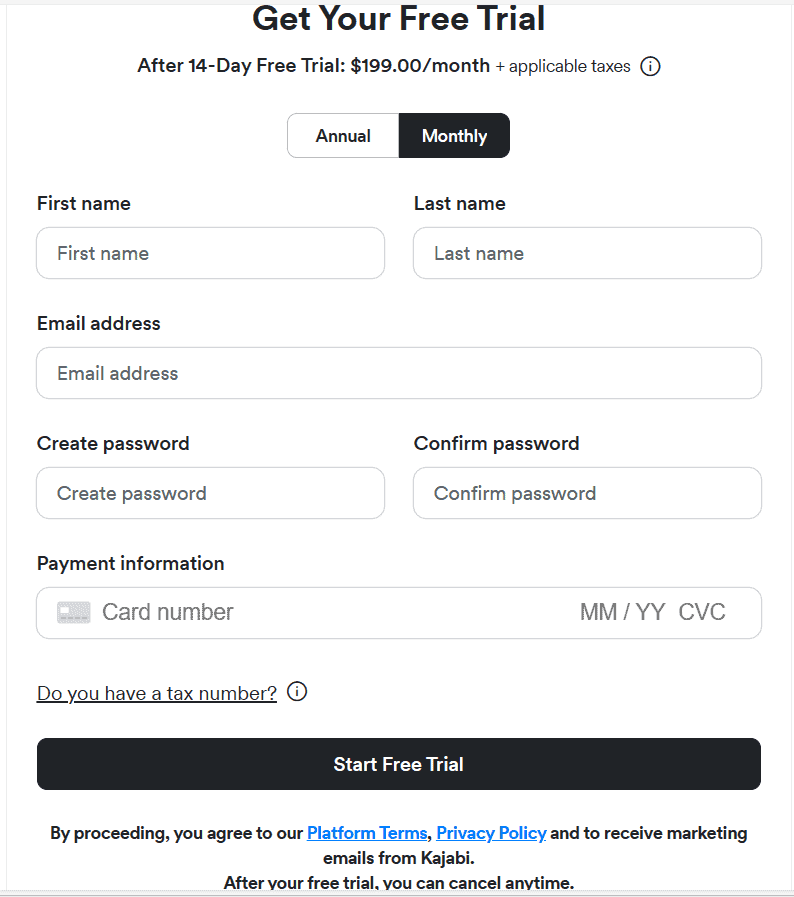The image size is (794, 897).
Task: Focus the Confirm password field
Action: pos(587,493)
